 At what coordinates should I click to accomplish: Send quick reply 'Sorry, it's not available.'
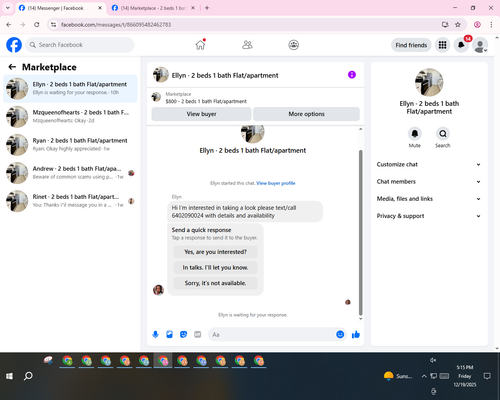tap(215, 283)
